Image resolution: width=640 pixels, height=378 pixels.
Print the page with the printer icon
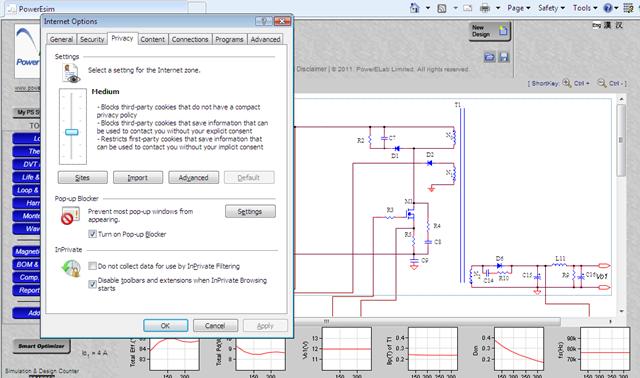point(484,8)
